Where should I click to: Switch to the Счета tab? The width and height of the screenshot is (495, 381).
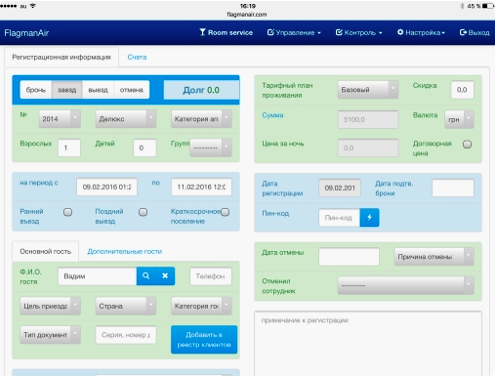point(137,57)
